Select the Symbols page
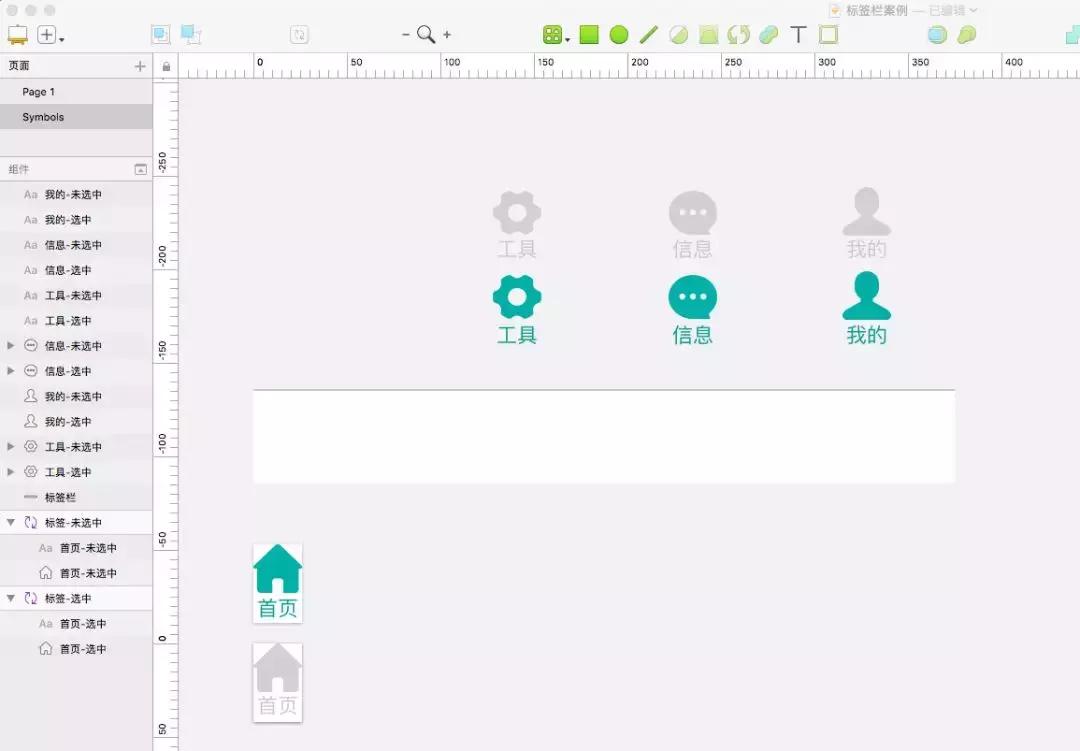The width and height of the screenshot is (1080, 751). click(x=43, y=117)
